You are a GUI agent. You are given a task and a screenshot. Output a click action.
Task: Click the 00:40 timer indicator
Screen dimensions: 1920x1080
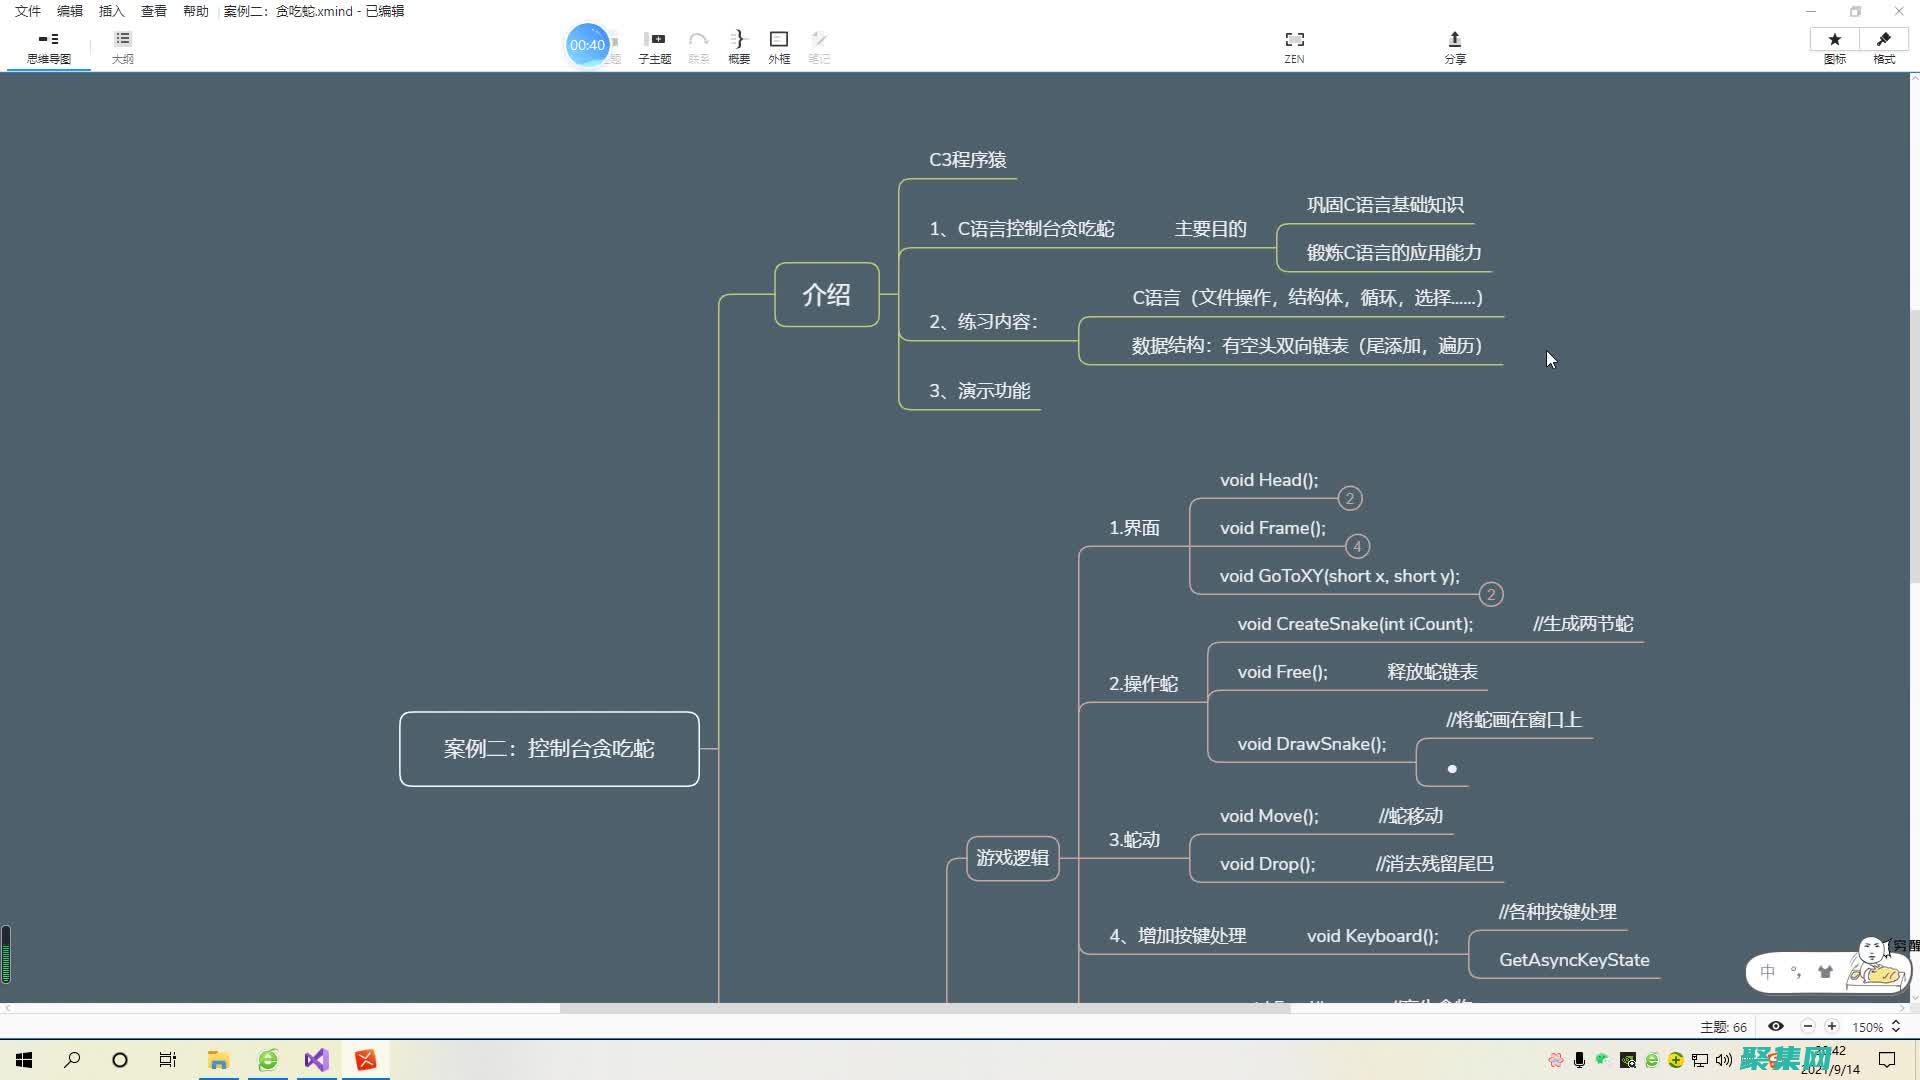(588, 45)
